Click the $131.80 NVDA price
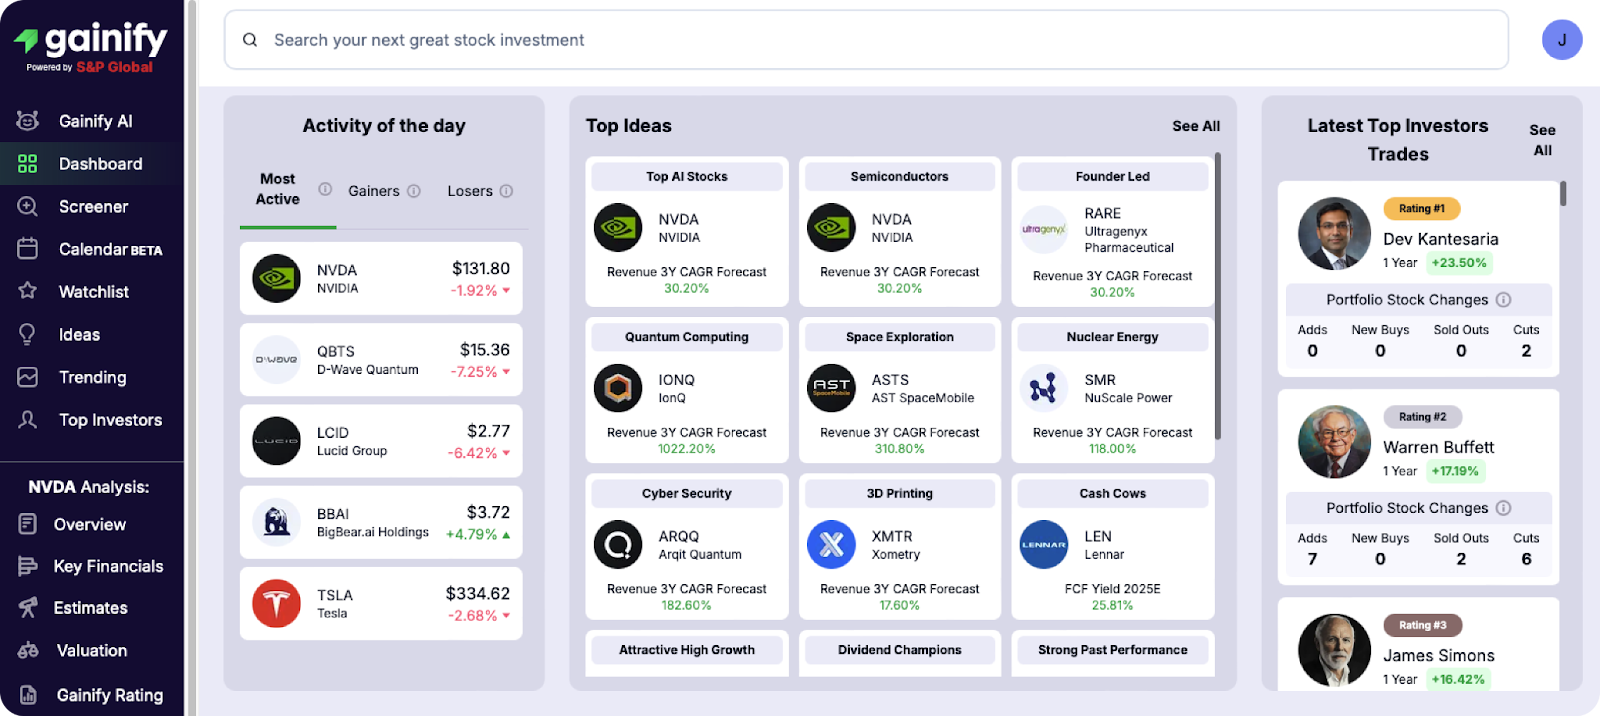Screen dimensions: 1600x716 [481, 268]
